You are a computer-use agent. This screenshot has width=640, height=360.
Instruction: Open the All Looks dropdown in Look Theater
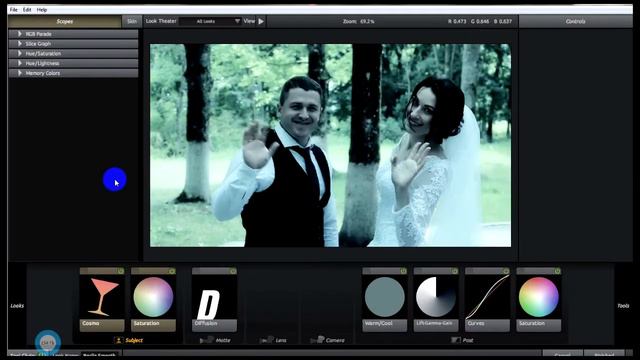211,21
